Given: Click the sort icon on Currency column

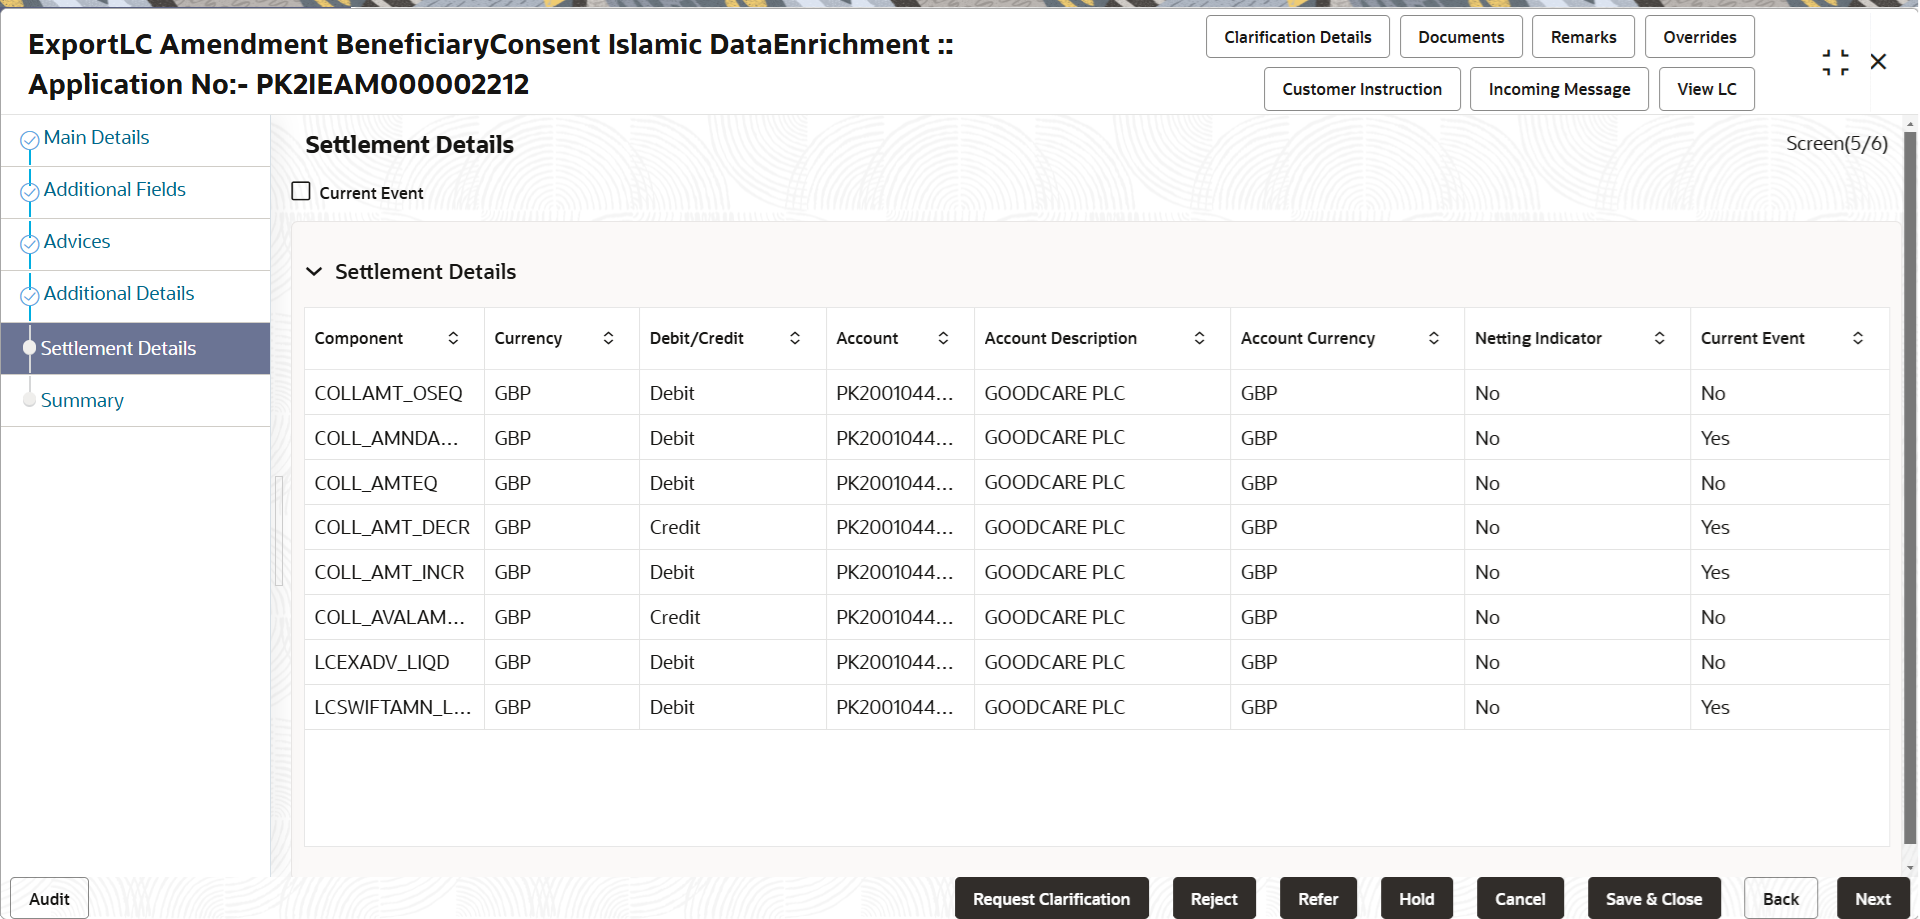Looking at the screenshot, I should coord(608,338).
